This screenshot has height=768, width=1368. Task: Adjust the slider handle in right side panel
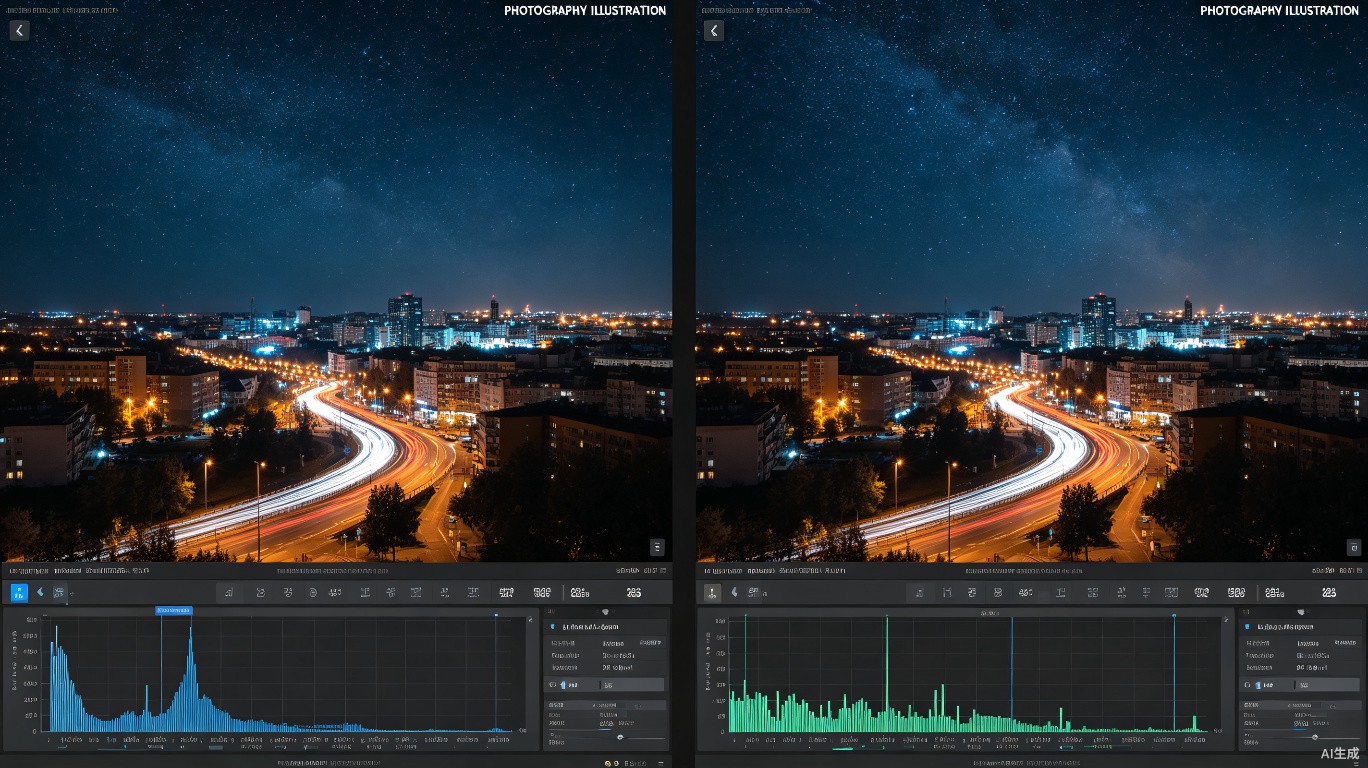(1314, 738)
